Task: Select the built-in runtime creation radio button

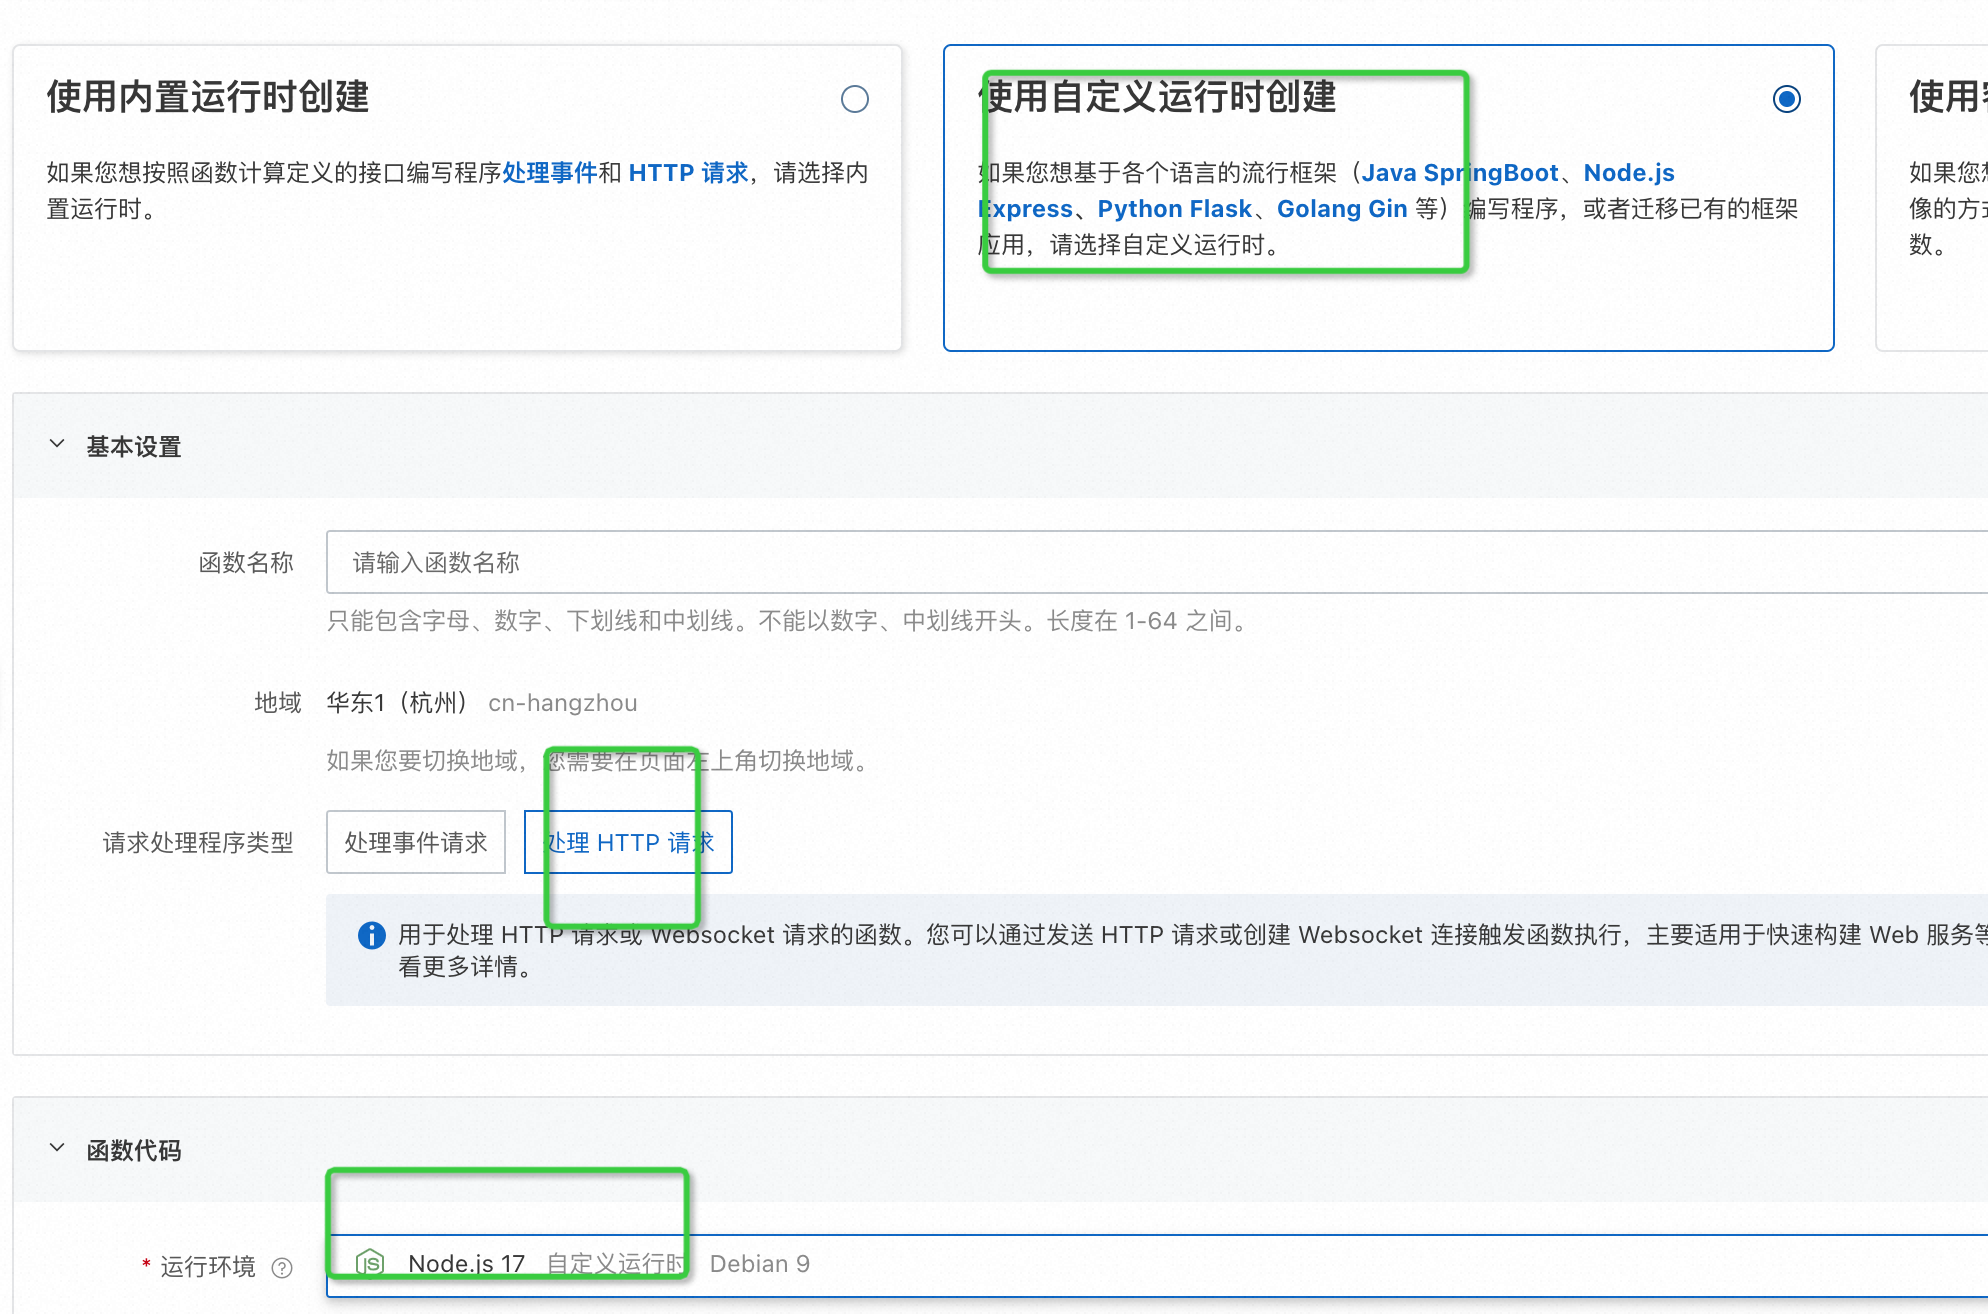Action: (x=854, y=99)
